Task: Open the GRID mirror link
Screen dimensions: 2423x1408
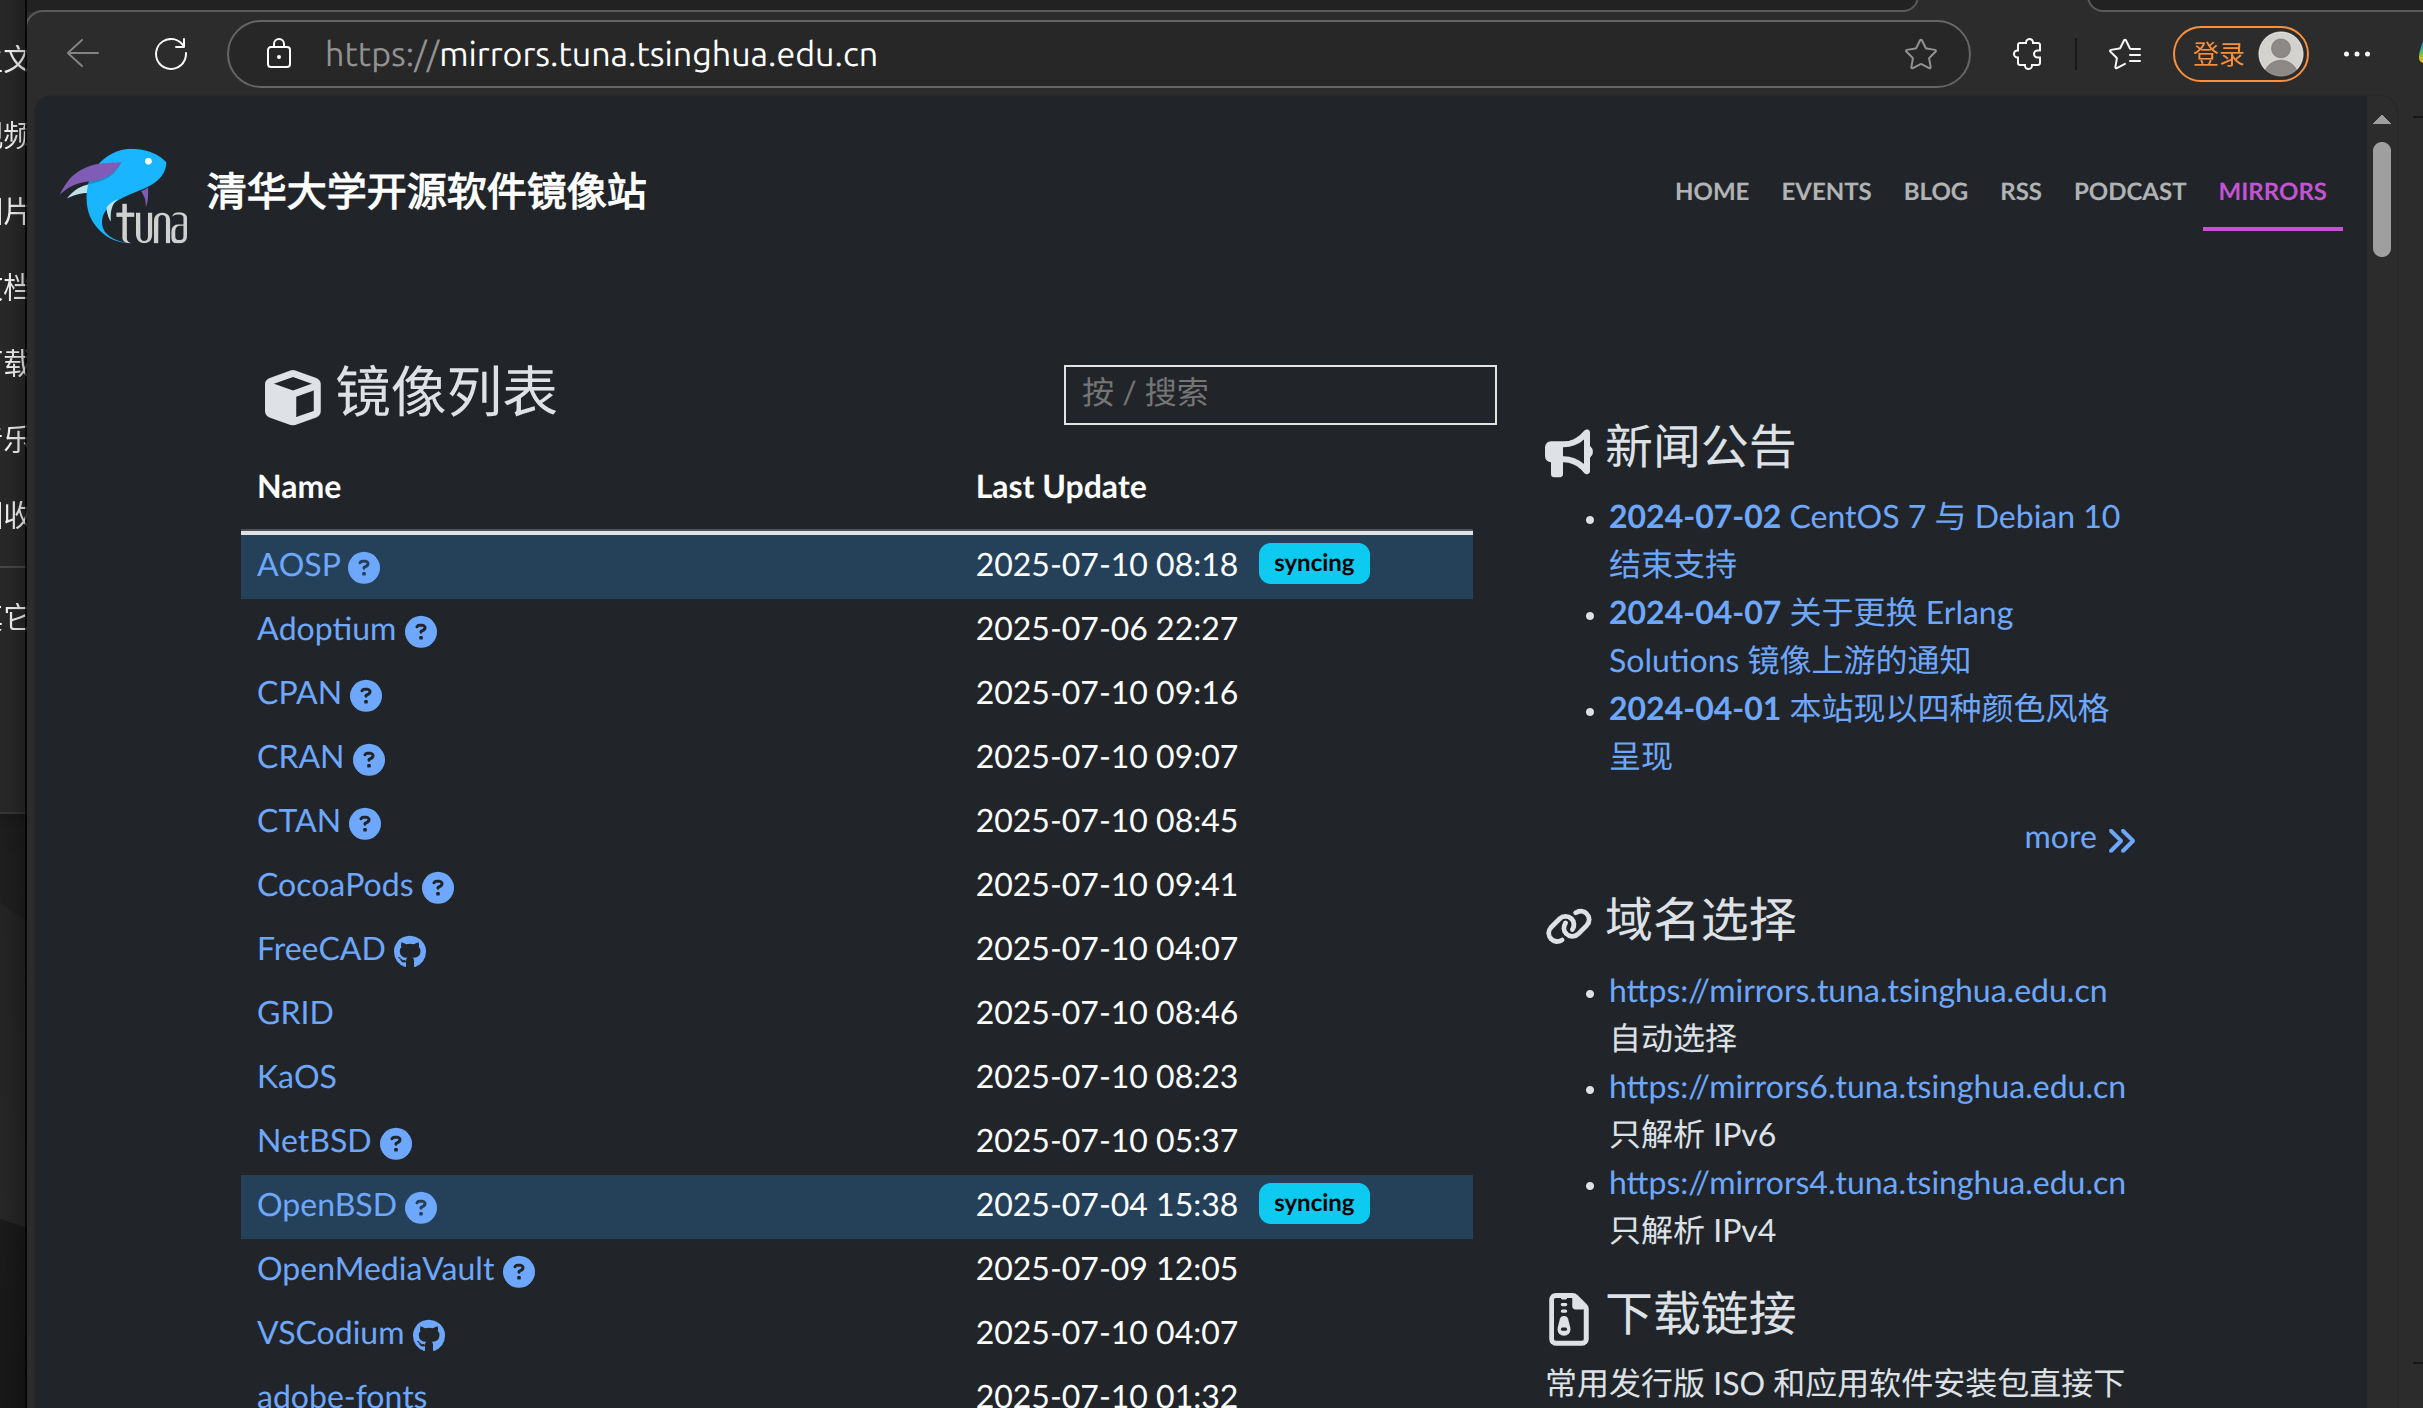Action: tap(295, 1013)
